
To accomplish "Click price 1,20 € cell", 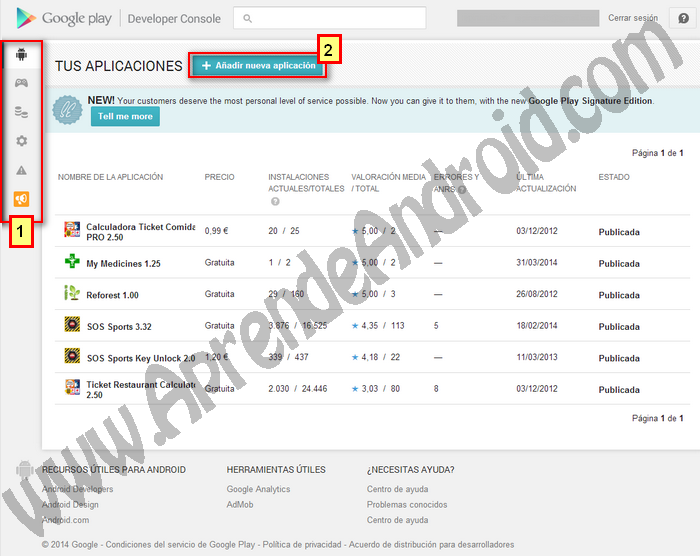I will (216, 357).
